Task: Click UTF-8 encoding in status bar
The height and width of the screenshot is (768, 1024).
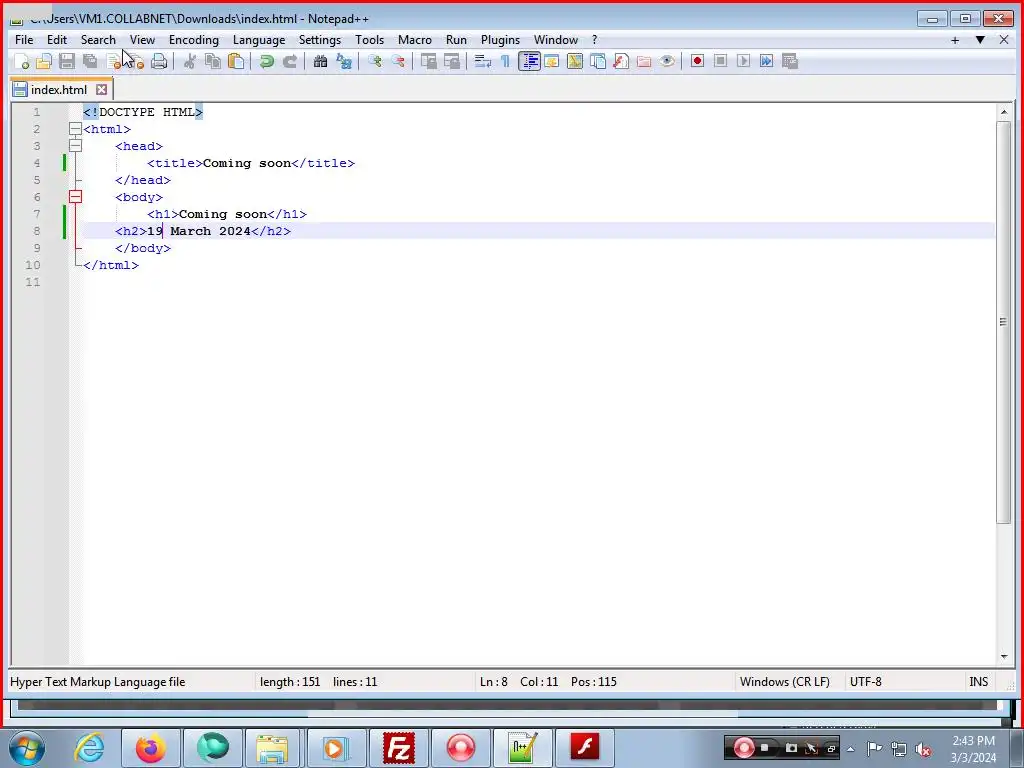Action: (x=865, y=682)
